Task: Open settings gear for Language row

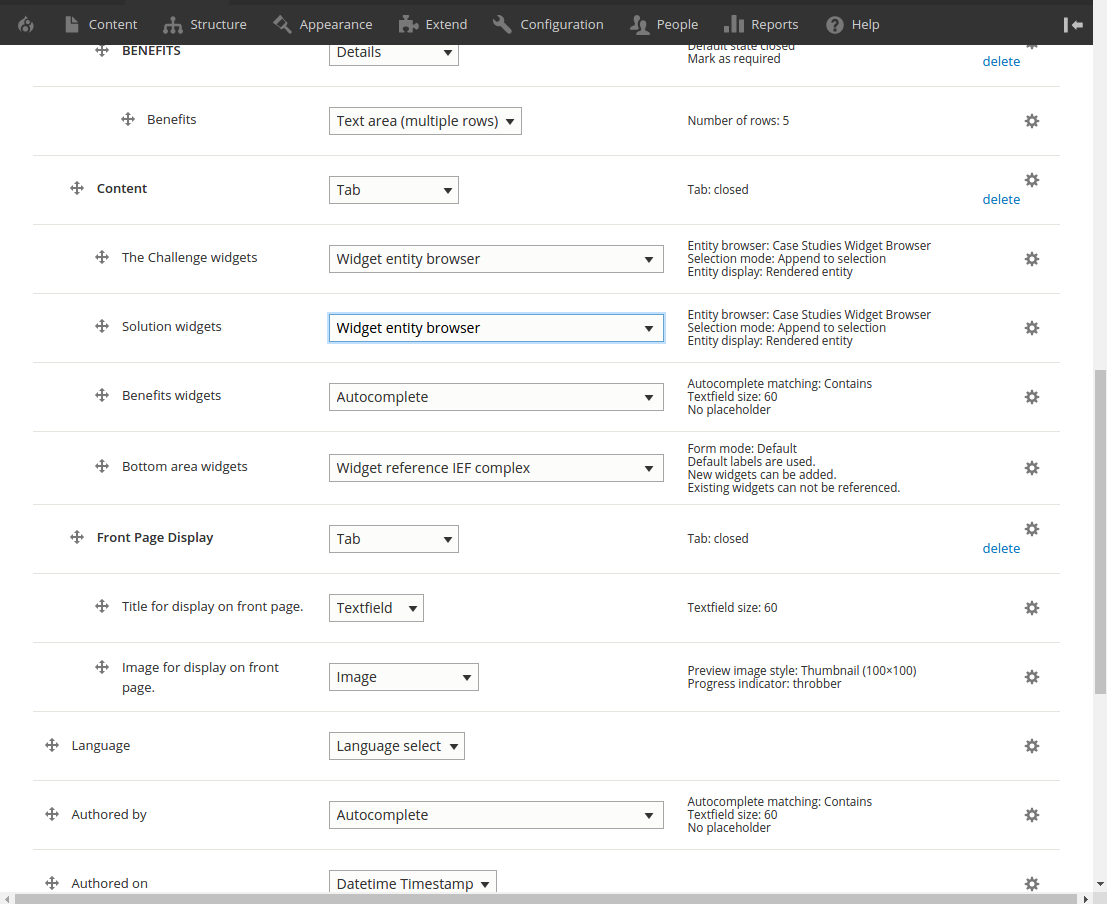Action: point(1031,746)
